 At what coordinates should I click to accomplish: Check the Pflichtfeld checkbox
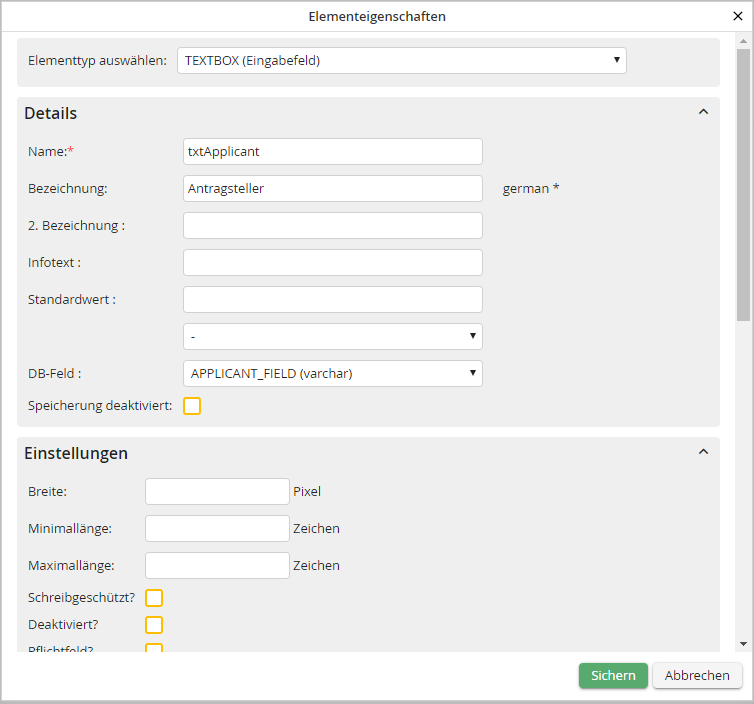coord(154,649)
